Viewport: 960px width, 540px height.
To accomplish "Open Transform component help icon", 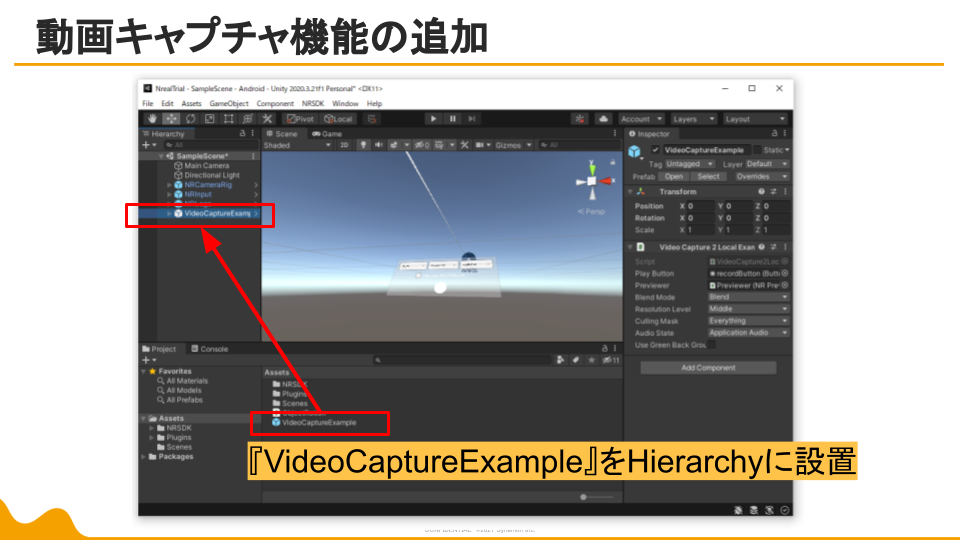I will pyautogui.click(x=761, y=192).
